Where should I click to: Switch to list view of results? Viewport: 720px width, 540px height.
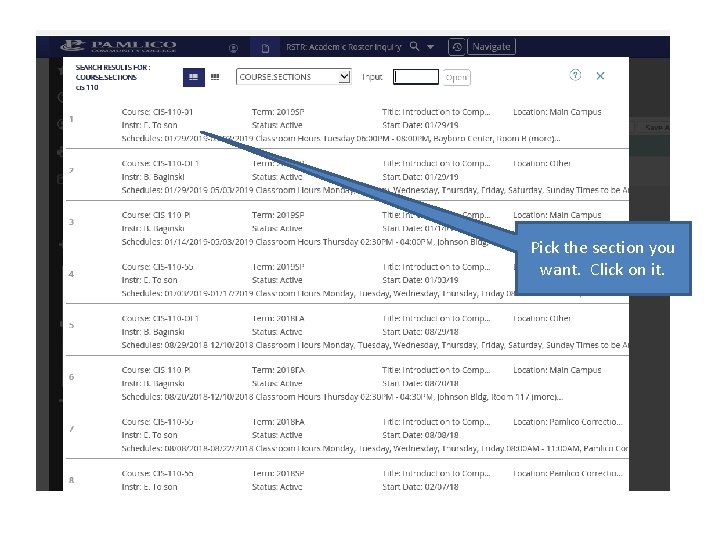193,77
